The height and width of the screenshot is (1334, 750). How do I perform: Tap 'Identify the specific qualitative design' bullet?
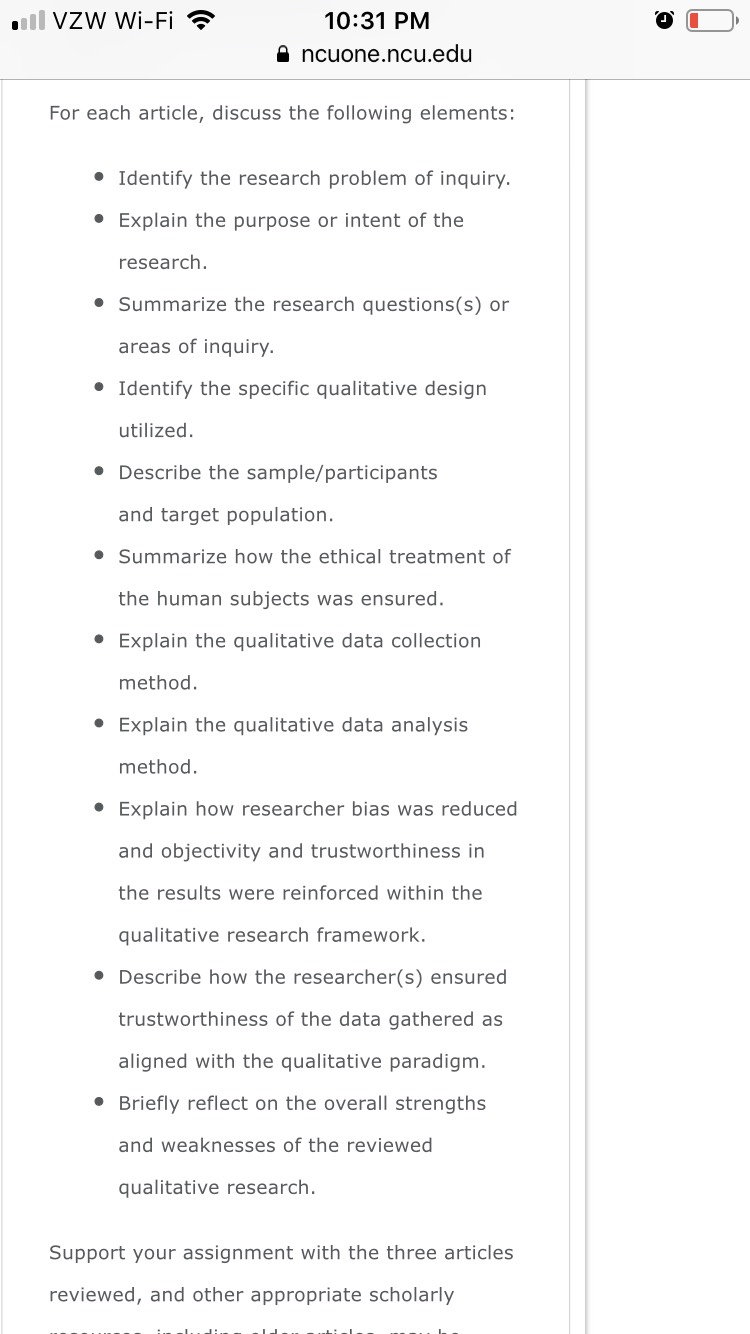302,409
